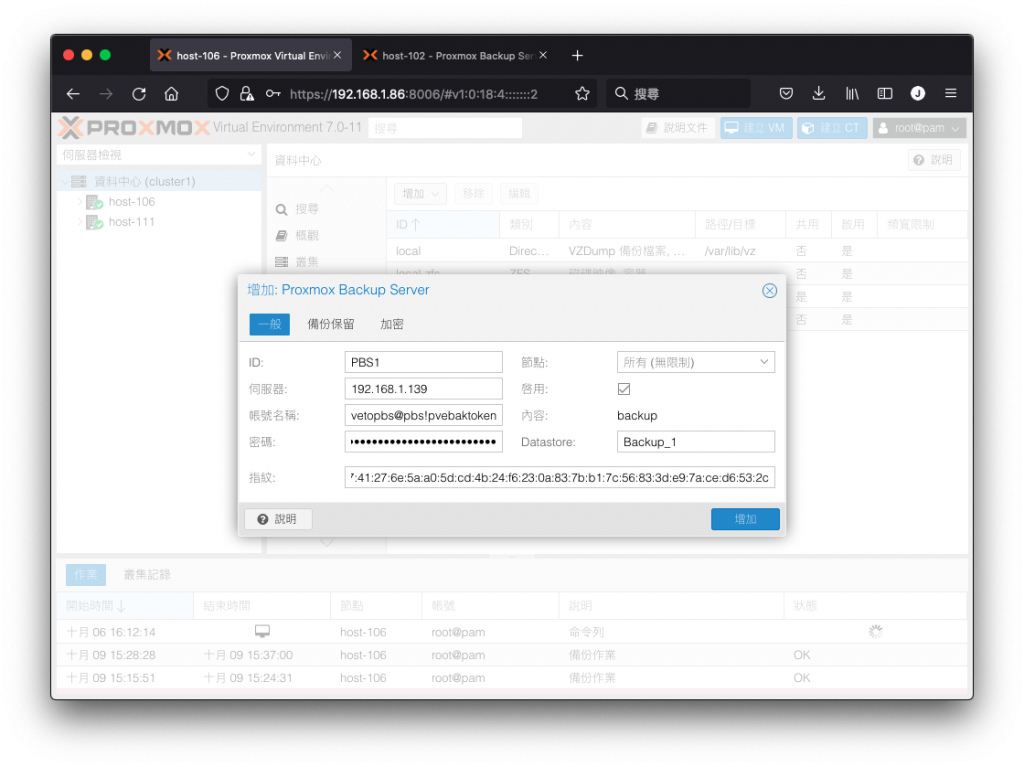Select the 叢集記錄 cluster log tab
The image size is (1024, 767).
click(147, 575)
